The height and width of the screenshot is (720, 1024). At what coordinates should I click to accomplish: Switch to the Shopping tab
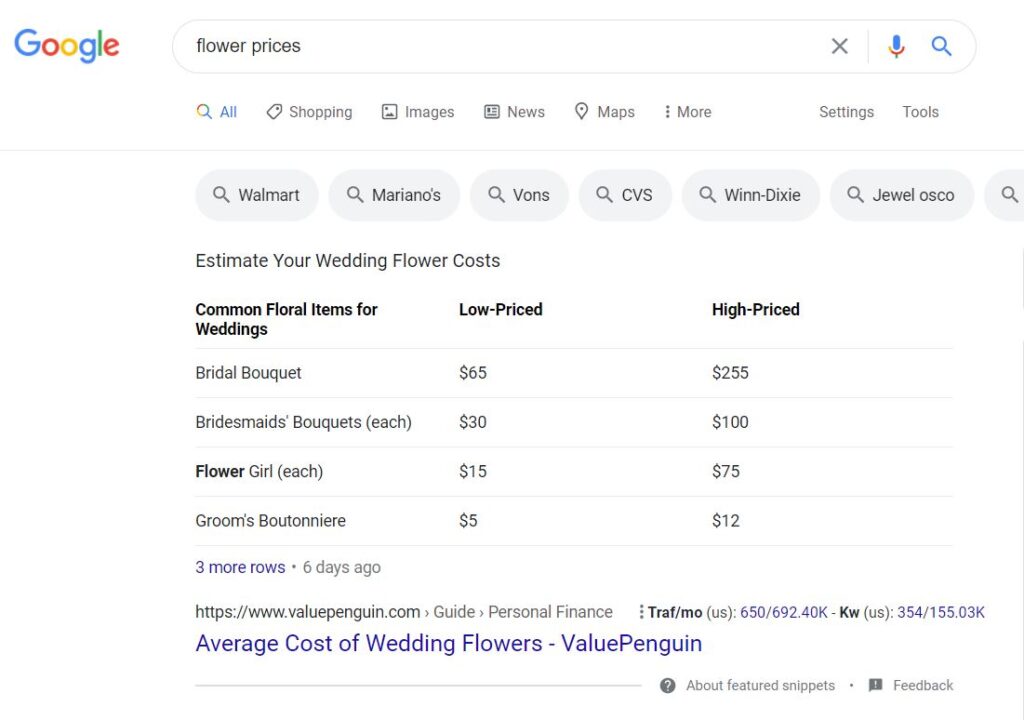pyautogui.click(x=309, y=112)
